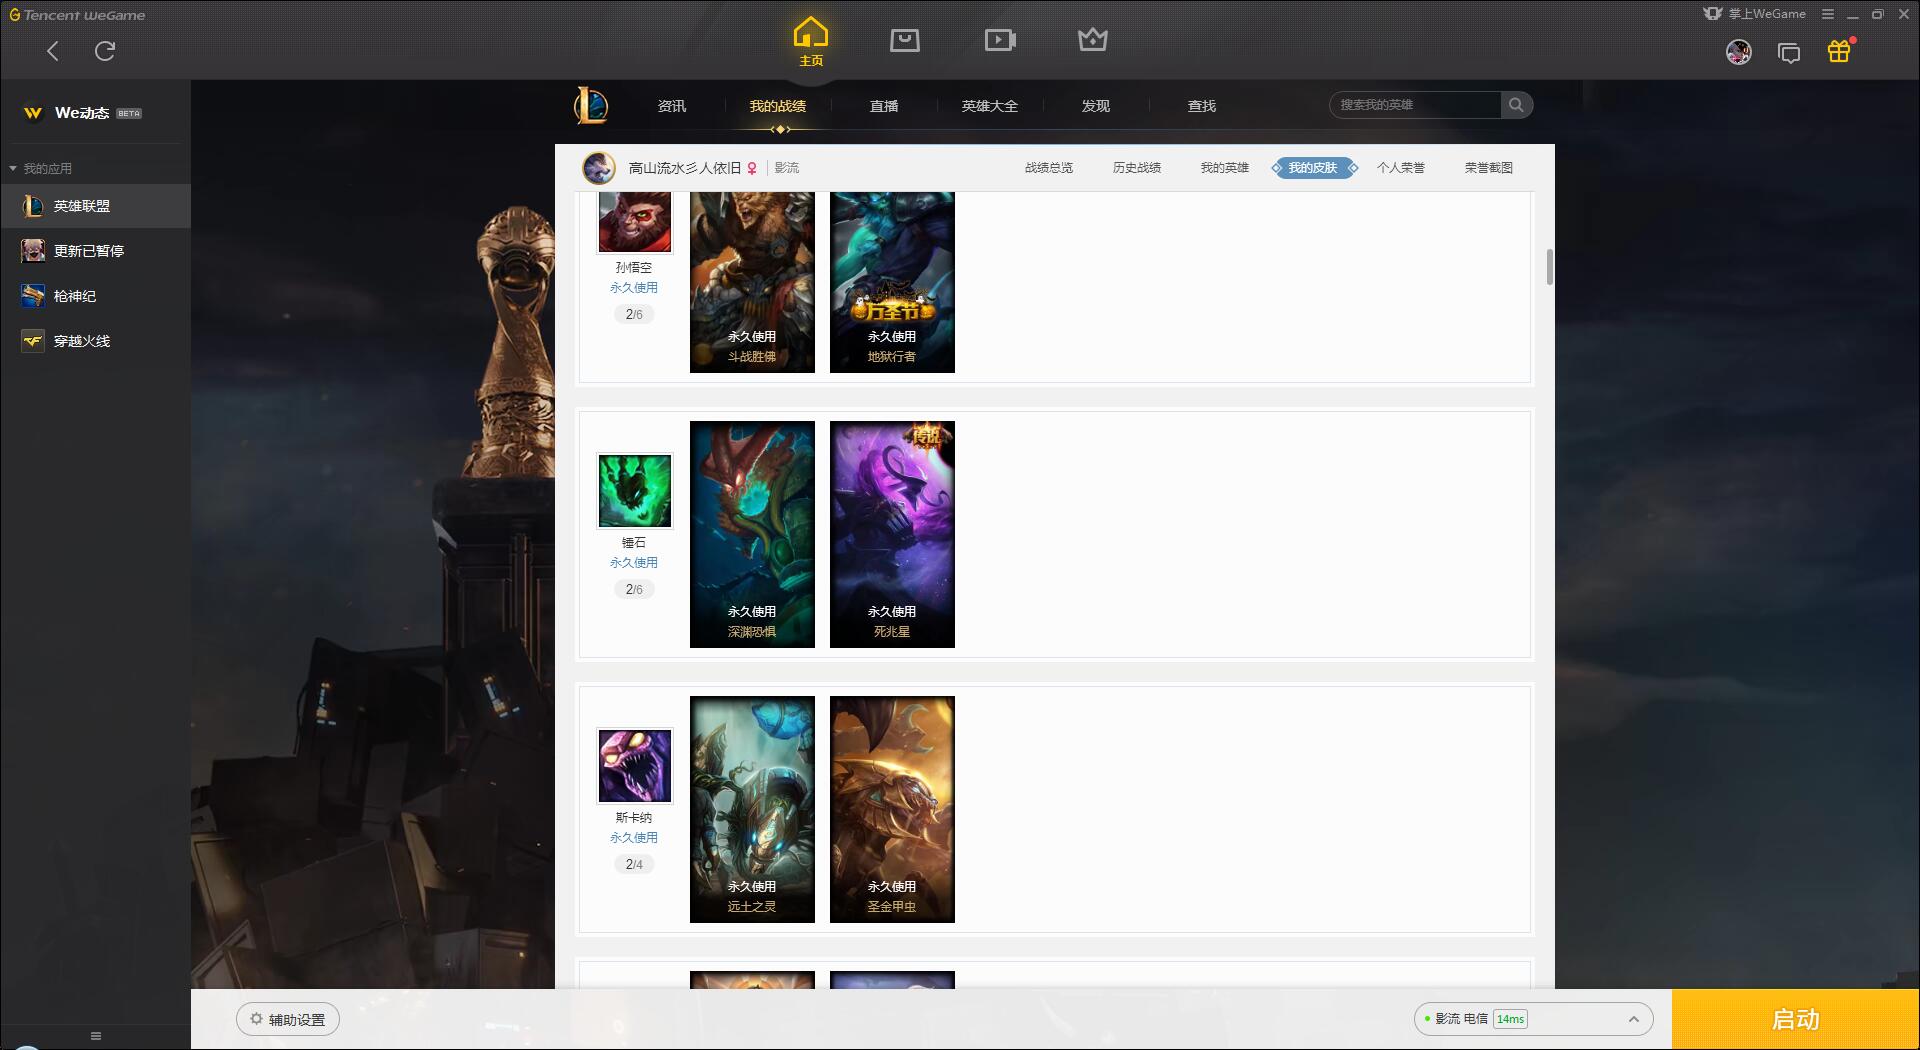Click the skin list scrollbar thumb

(x=1549, y=267)
